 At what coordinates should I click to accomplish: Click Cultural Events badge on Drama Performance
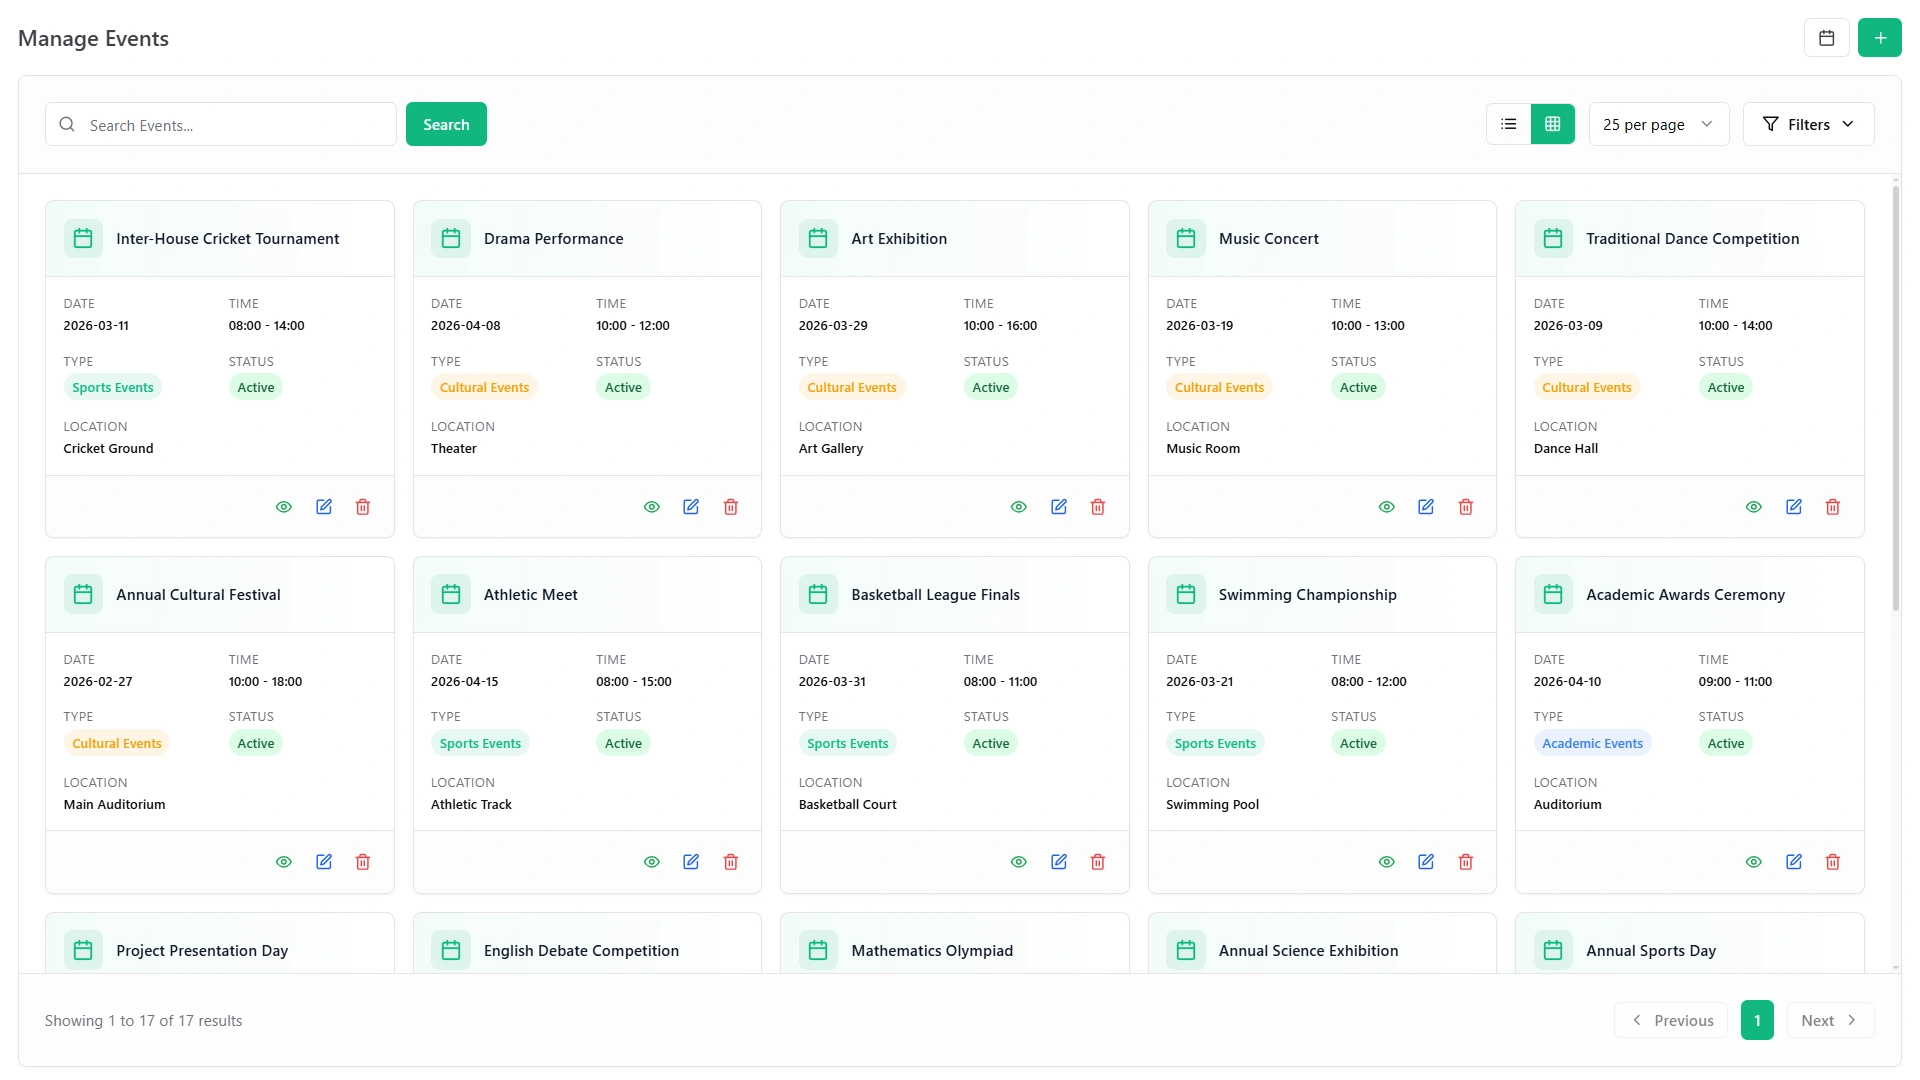coord(484,387)
